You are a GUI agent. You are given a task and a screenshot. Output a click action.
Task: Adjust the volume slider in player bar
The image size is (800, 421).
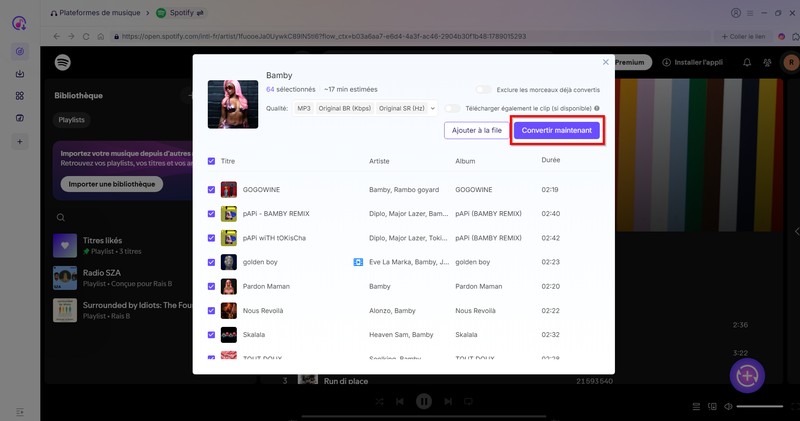click(760, 406)
